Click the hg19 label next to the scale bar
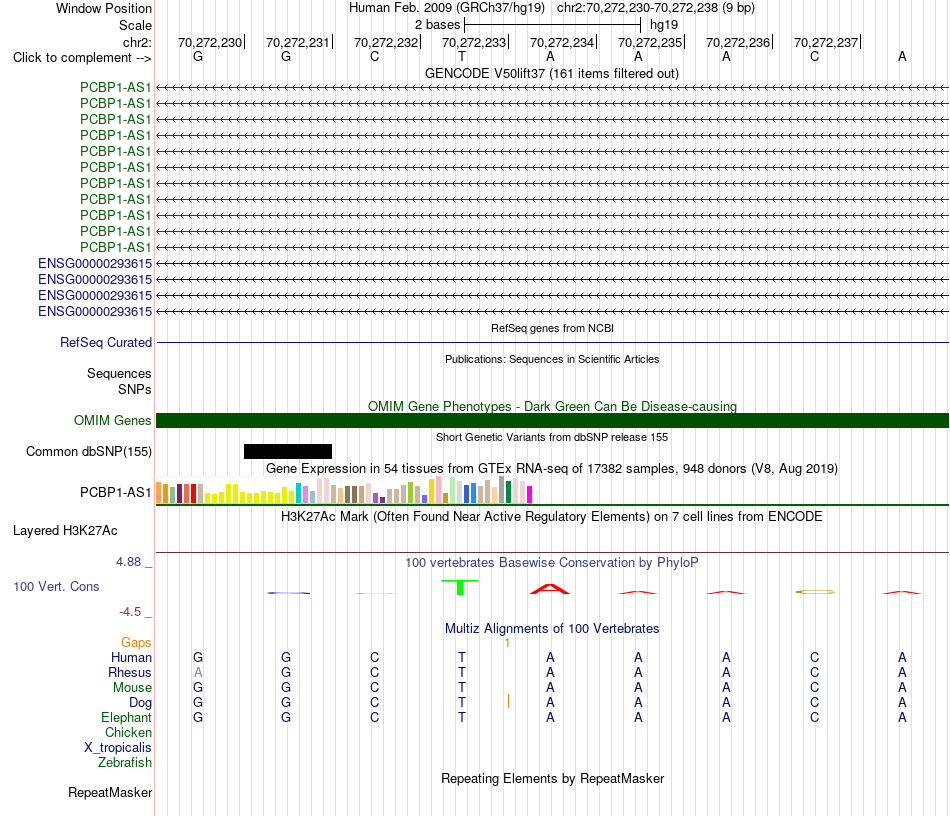 [x=664, y=25]
